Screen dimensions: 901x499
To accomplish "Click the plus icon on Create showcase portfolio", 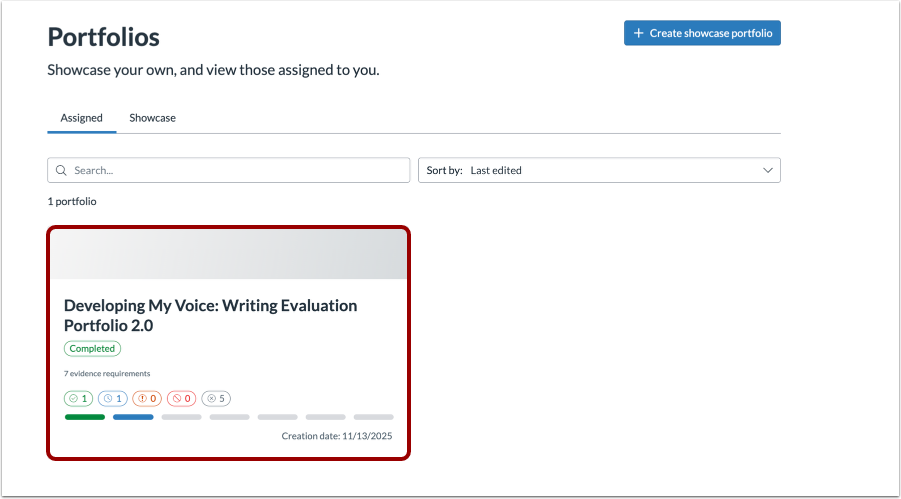I will click(x=638, y=33).
